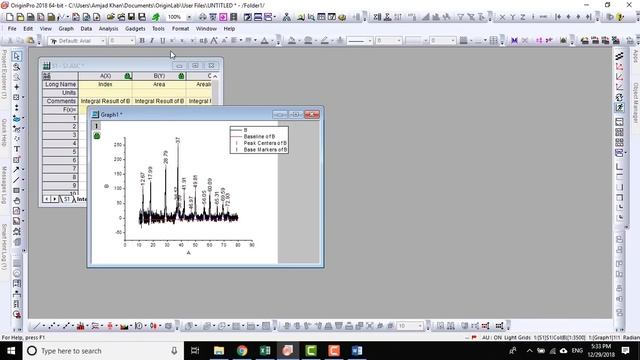Screen dimensions: 640x360
Task: Open the Graph menu
Action: 66,29
